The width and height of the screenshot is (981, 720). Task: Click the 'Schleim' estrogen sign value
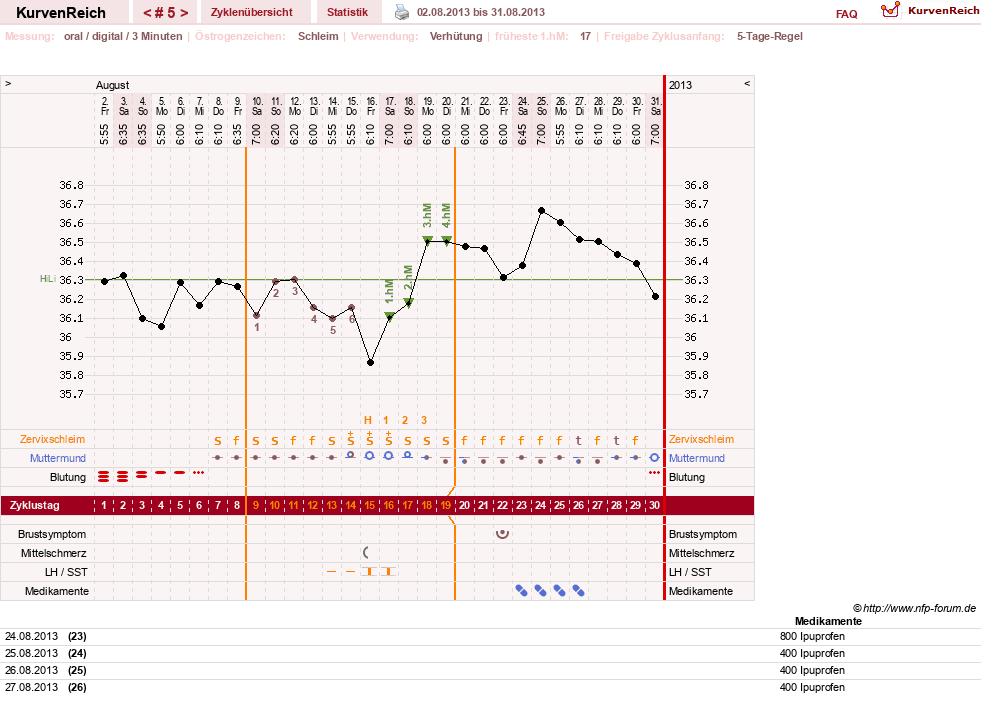[318, 36]
